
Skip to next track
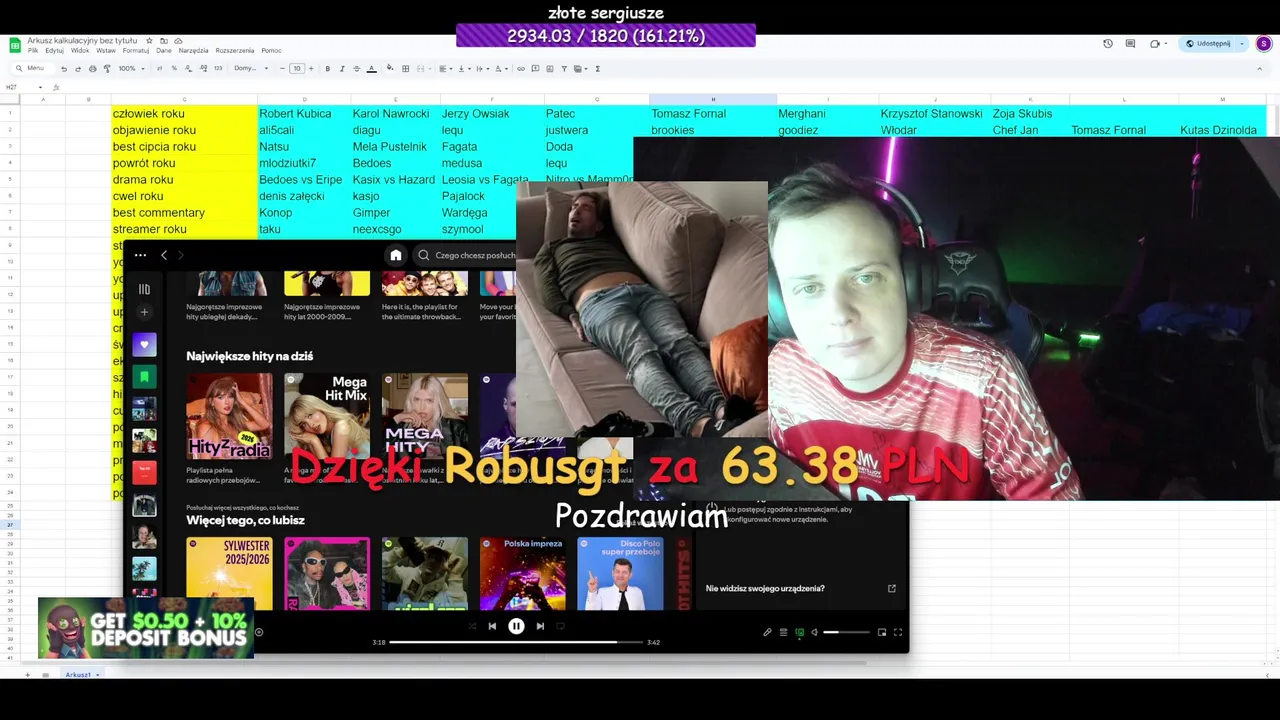click(x=540, y=626)
